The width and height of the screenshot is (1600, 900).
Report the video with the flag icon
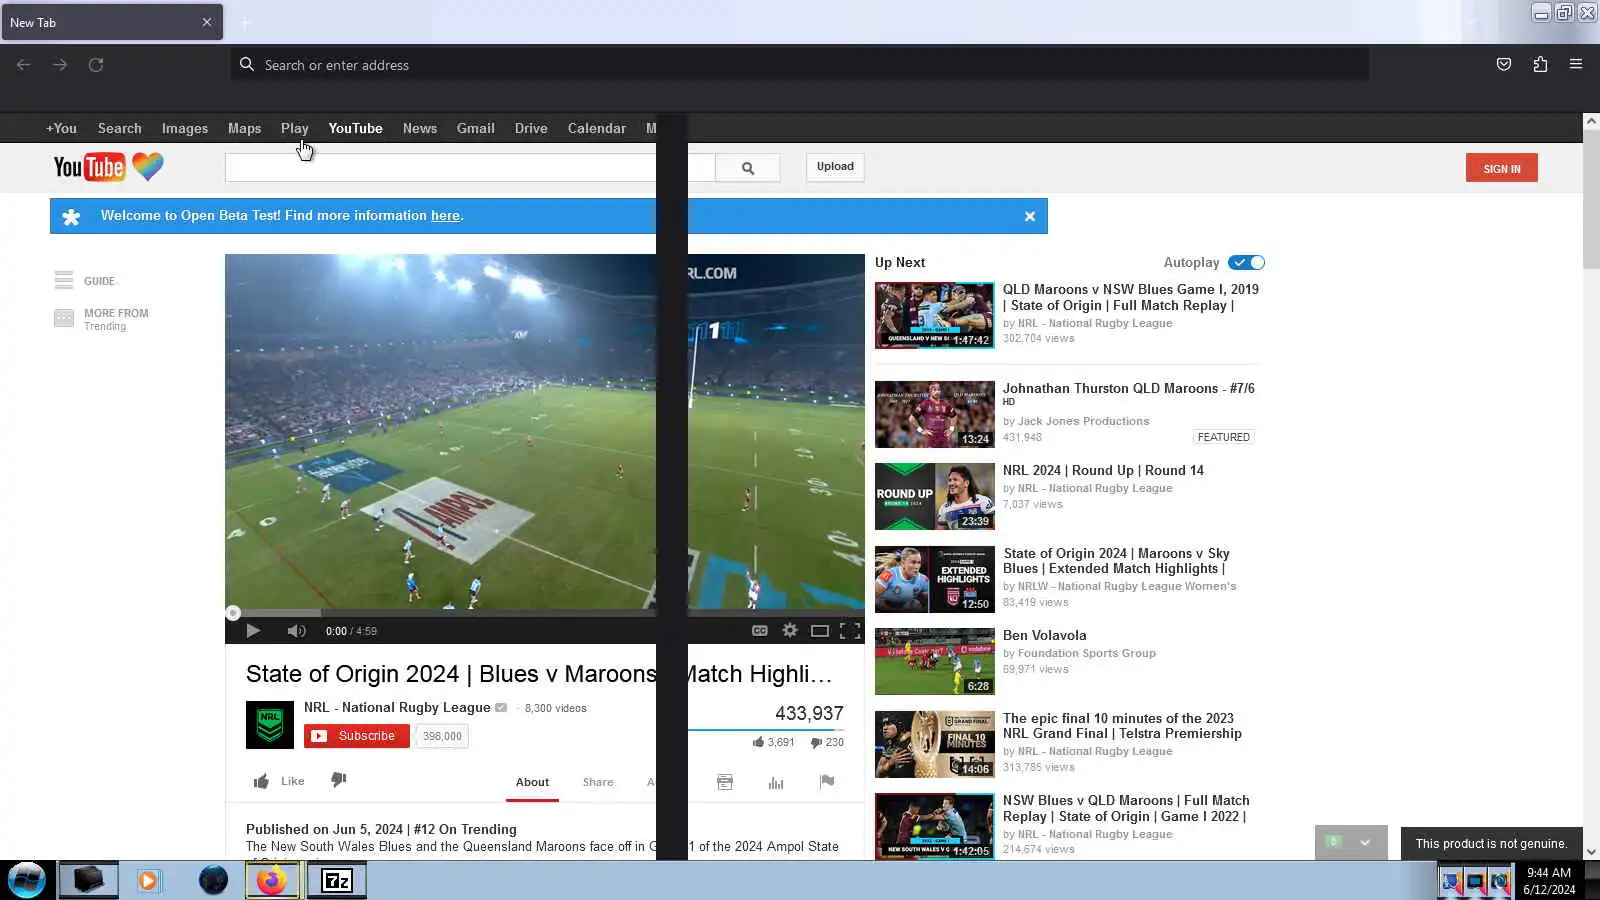click(x=827, y=782)
